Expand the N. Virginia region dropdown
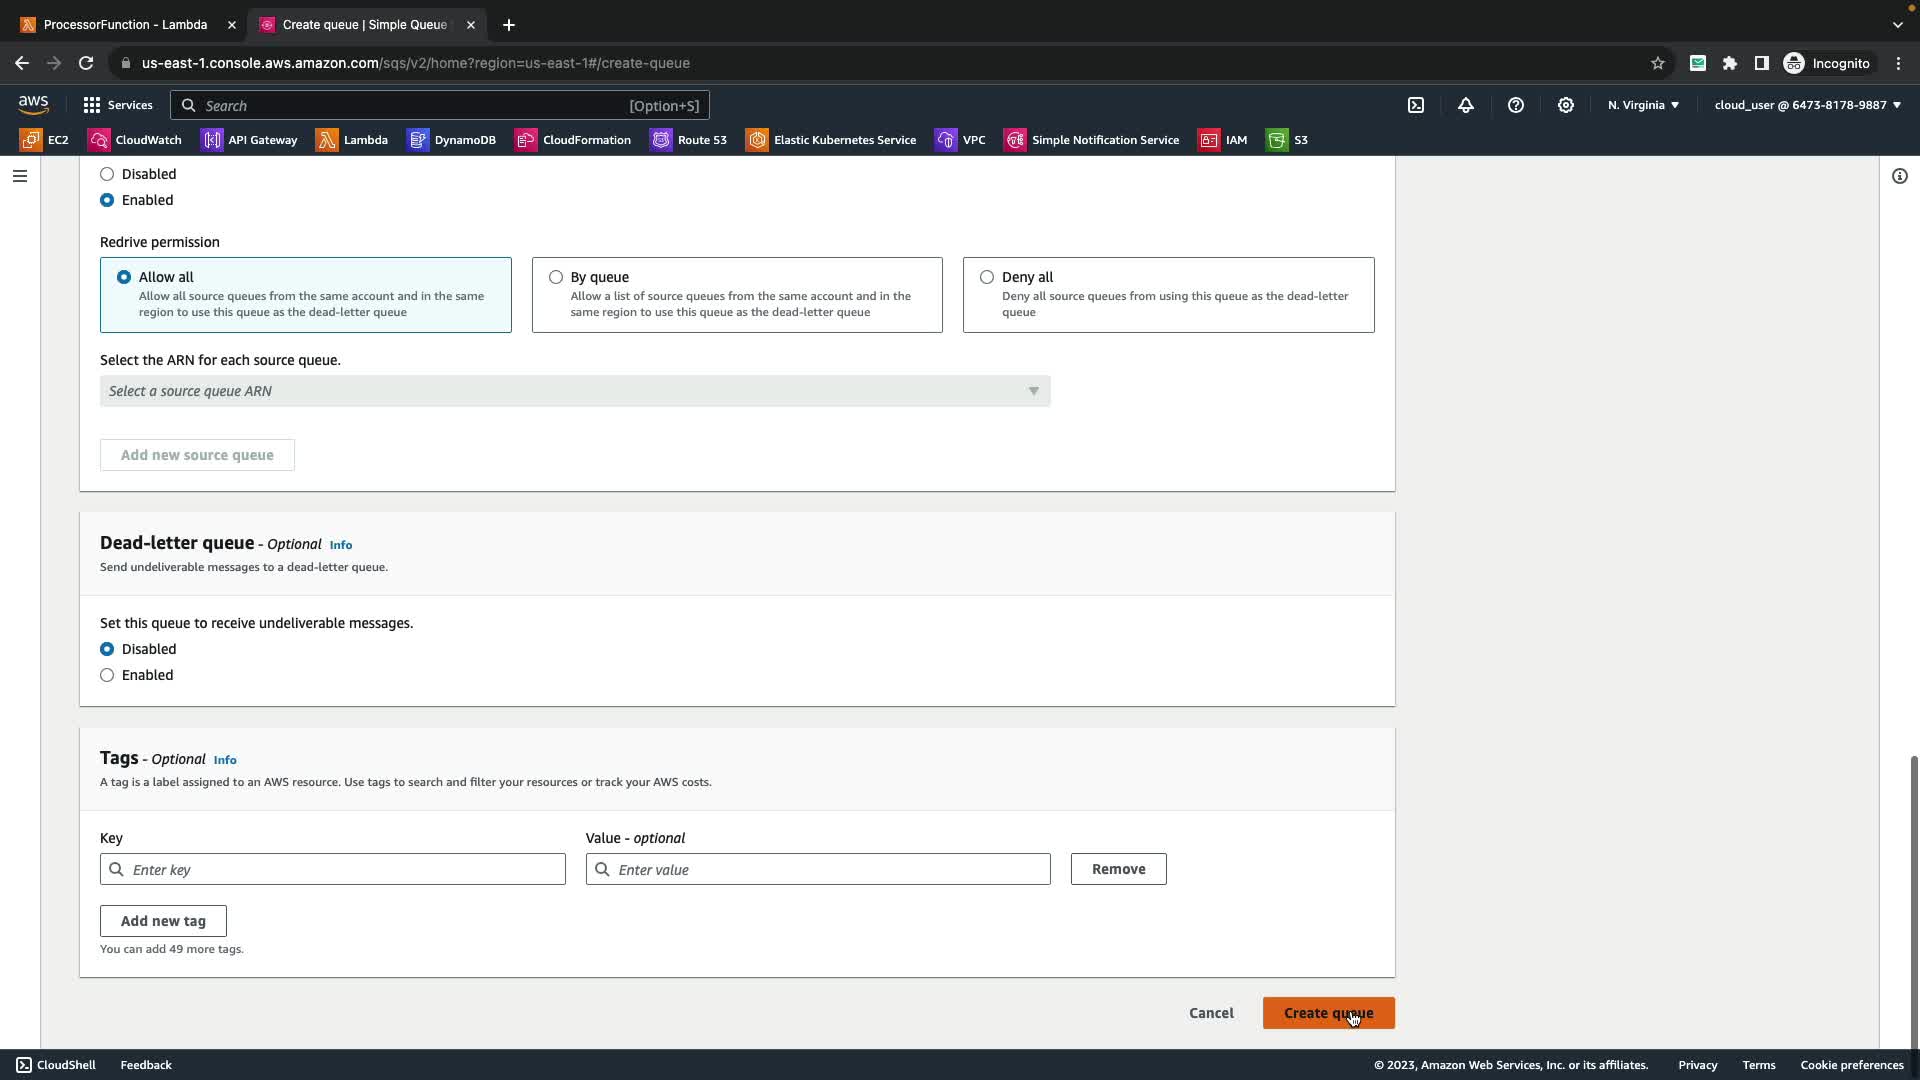Image resolution: width=1920 pixels, height=1080 pixels. click(x=1643, y=105)
